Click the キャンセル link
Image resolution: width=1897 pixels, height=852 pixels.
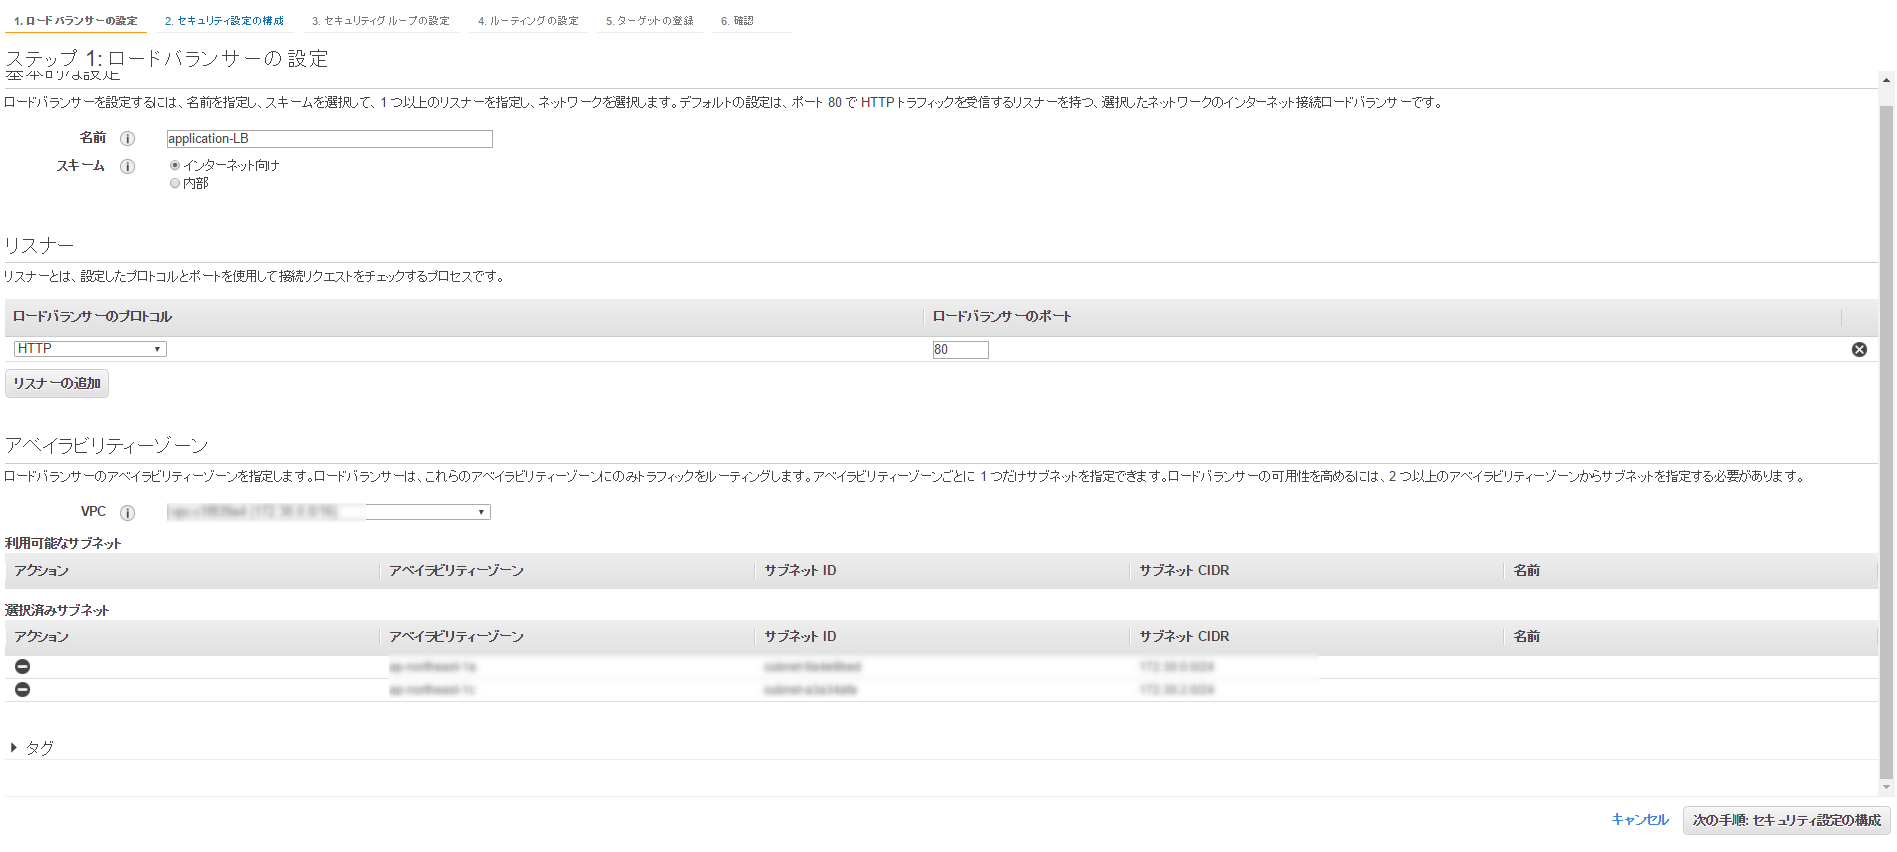(x=1640, y=820)
